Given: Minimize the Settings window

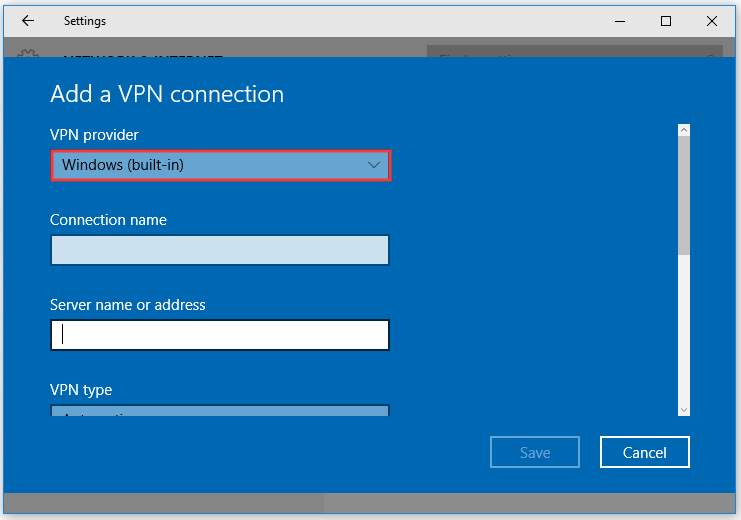Looking at the screenshot, I should [x=620, y=21].
